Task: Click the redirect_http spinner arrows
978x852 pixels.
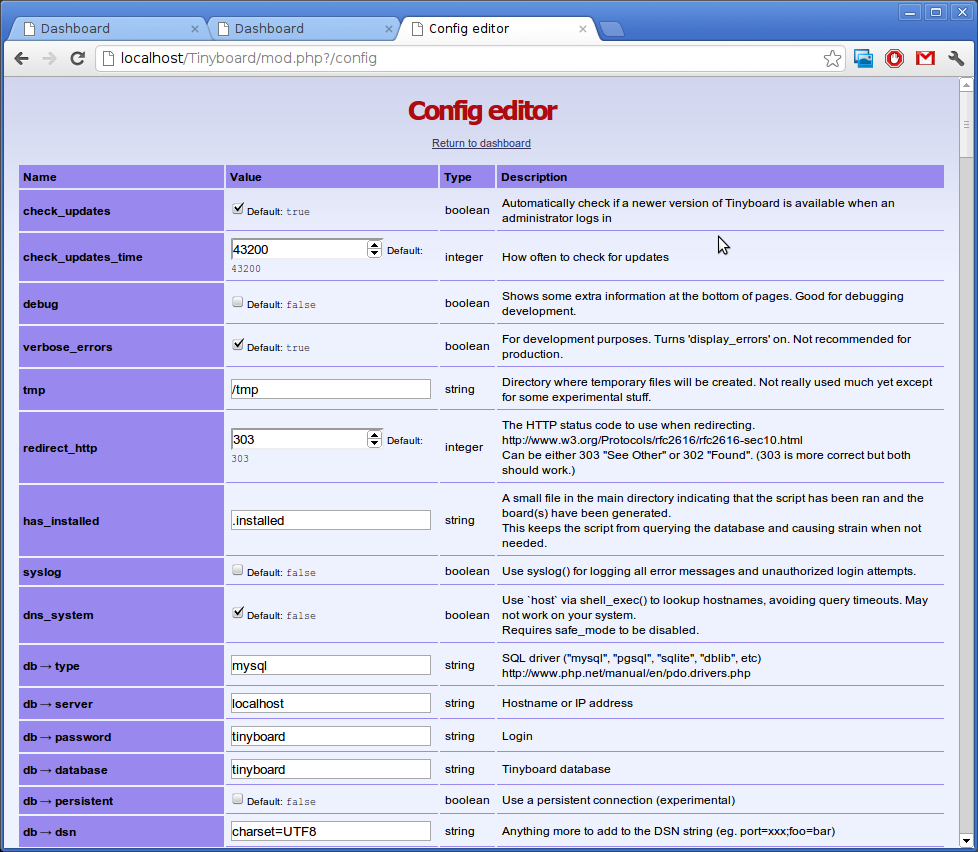Action: [x=375, y=439]
